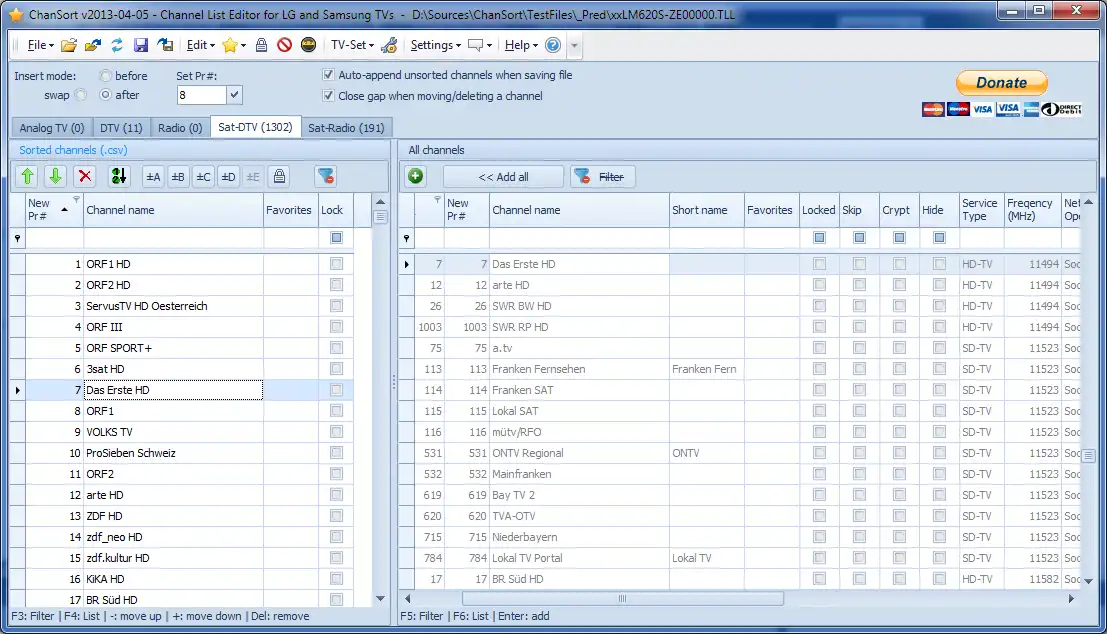Image resolution: width=1107 pixels, height=634 pixels.
Task: Click the yellow star favorites icon in the main toolbar
Action: coord(229,45)
